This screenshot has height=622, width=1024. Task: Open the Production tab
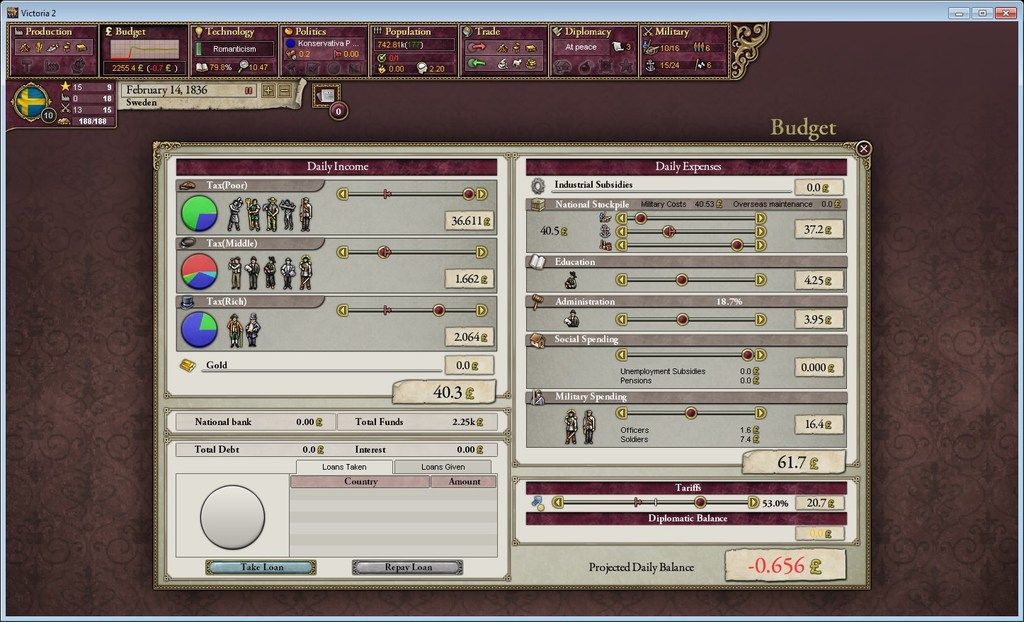click(x=54, y=50)
